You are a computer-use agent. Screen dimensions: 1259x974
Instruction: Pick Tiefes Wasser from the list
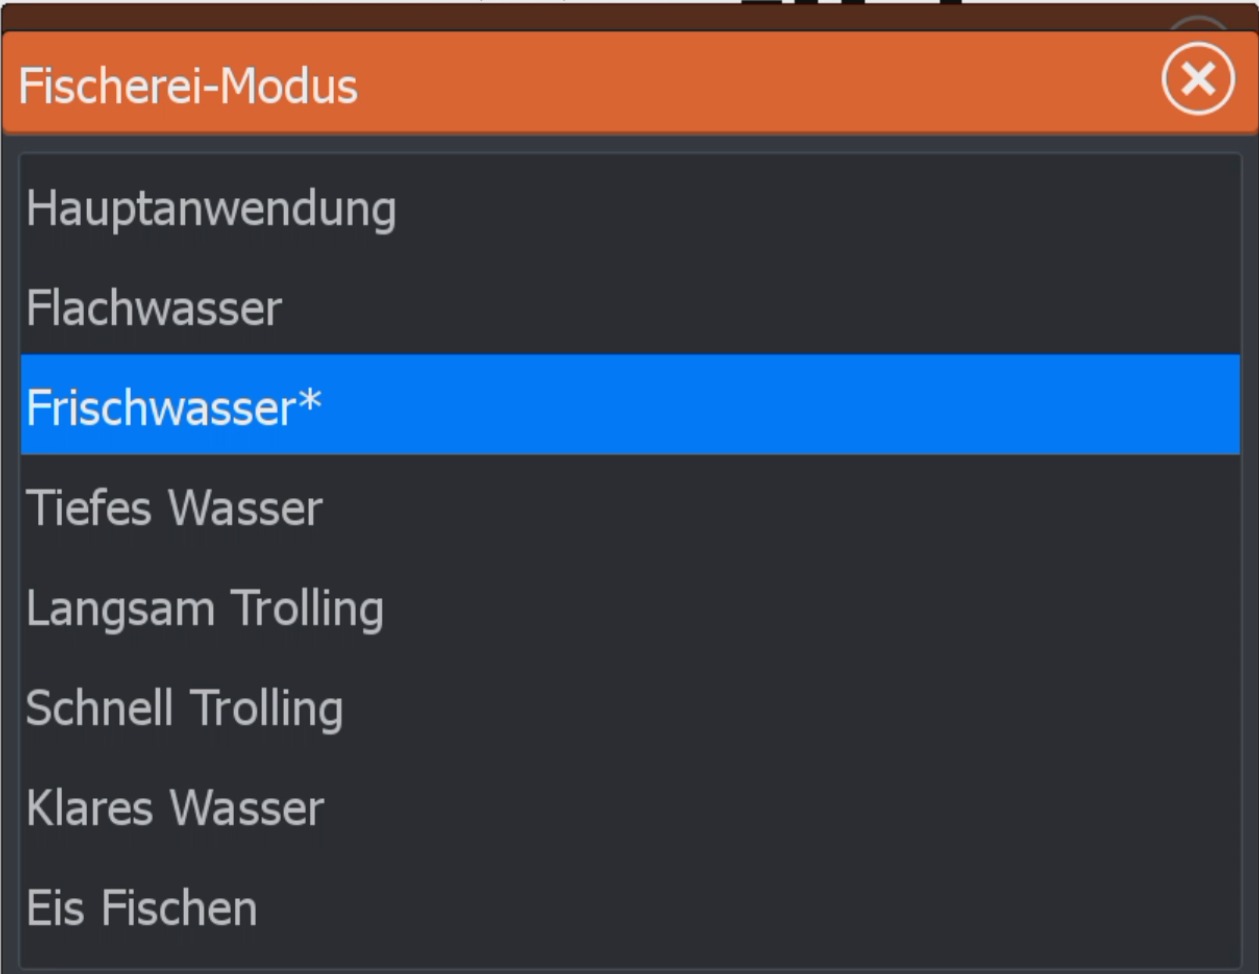click(x=174, y=508)
